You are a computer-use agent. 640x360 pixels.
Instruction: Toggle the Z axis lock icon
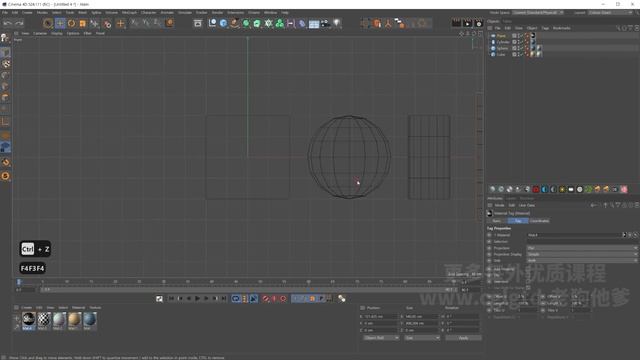[x=158, y=23]
